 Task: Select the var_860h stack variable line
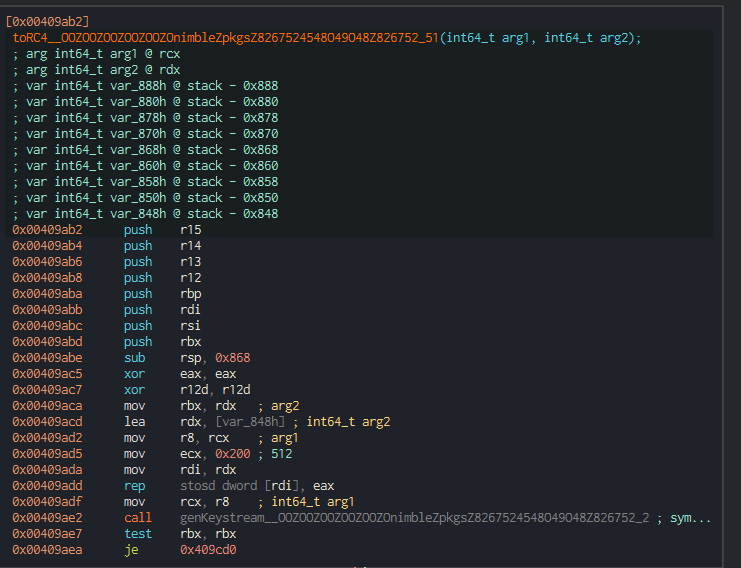[145, 166]
